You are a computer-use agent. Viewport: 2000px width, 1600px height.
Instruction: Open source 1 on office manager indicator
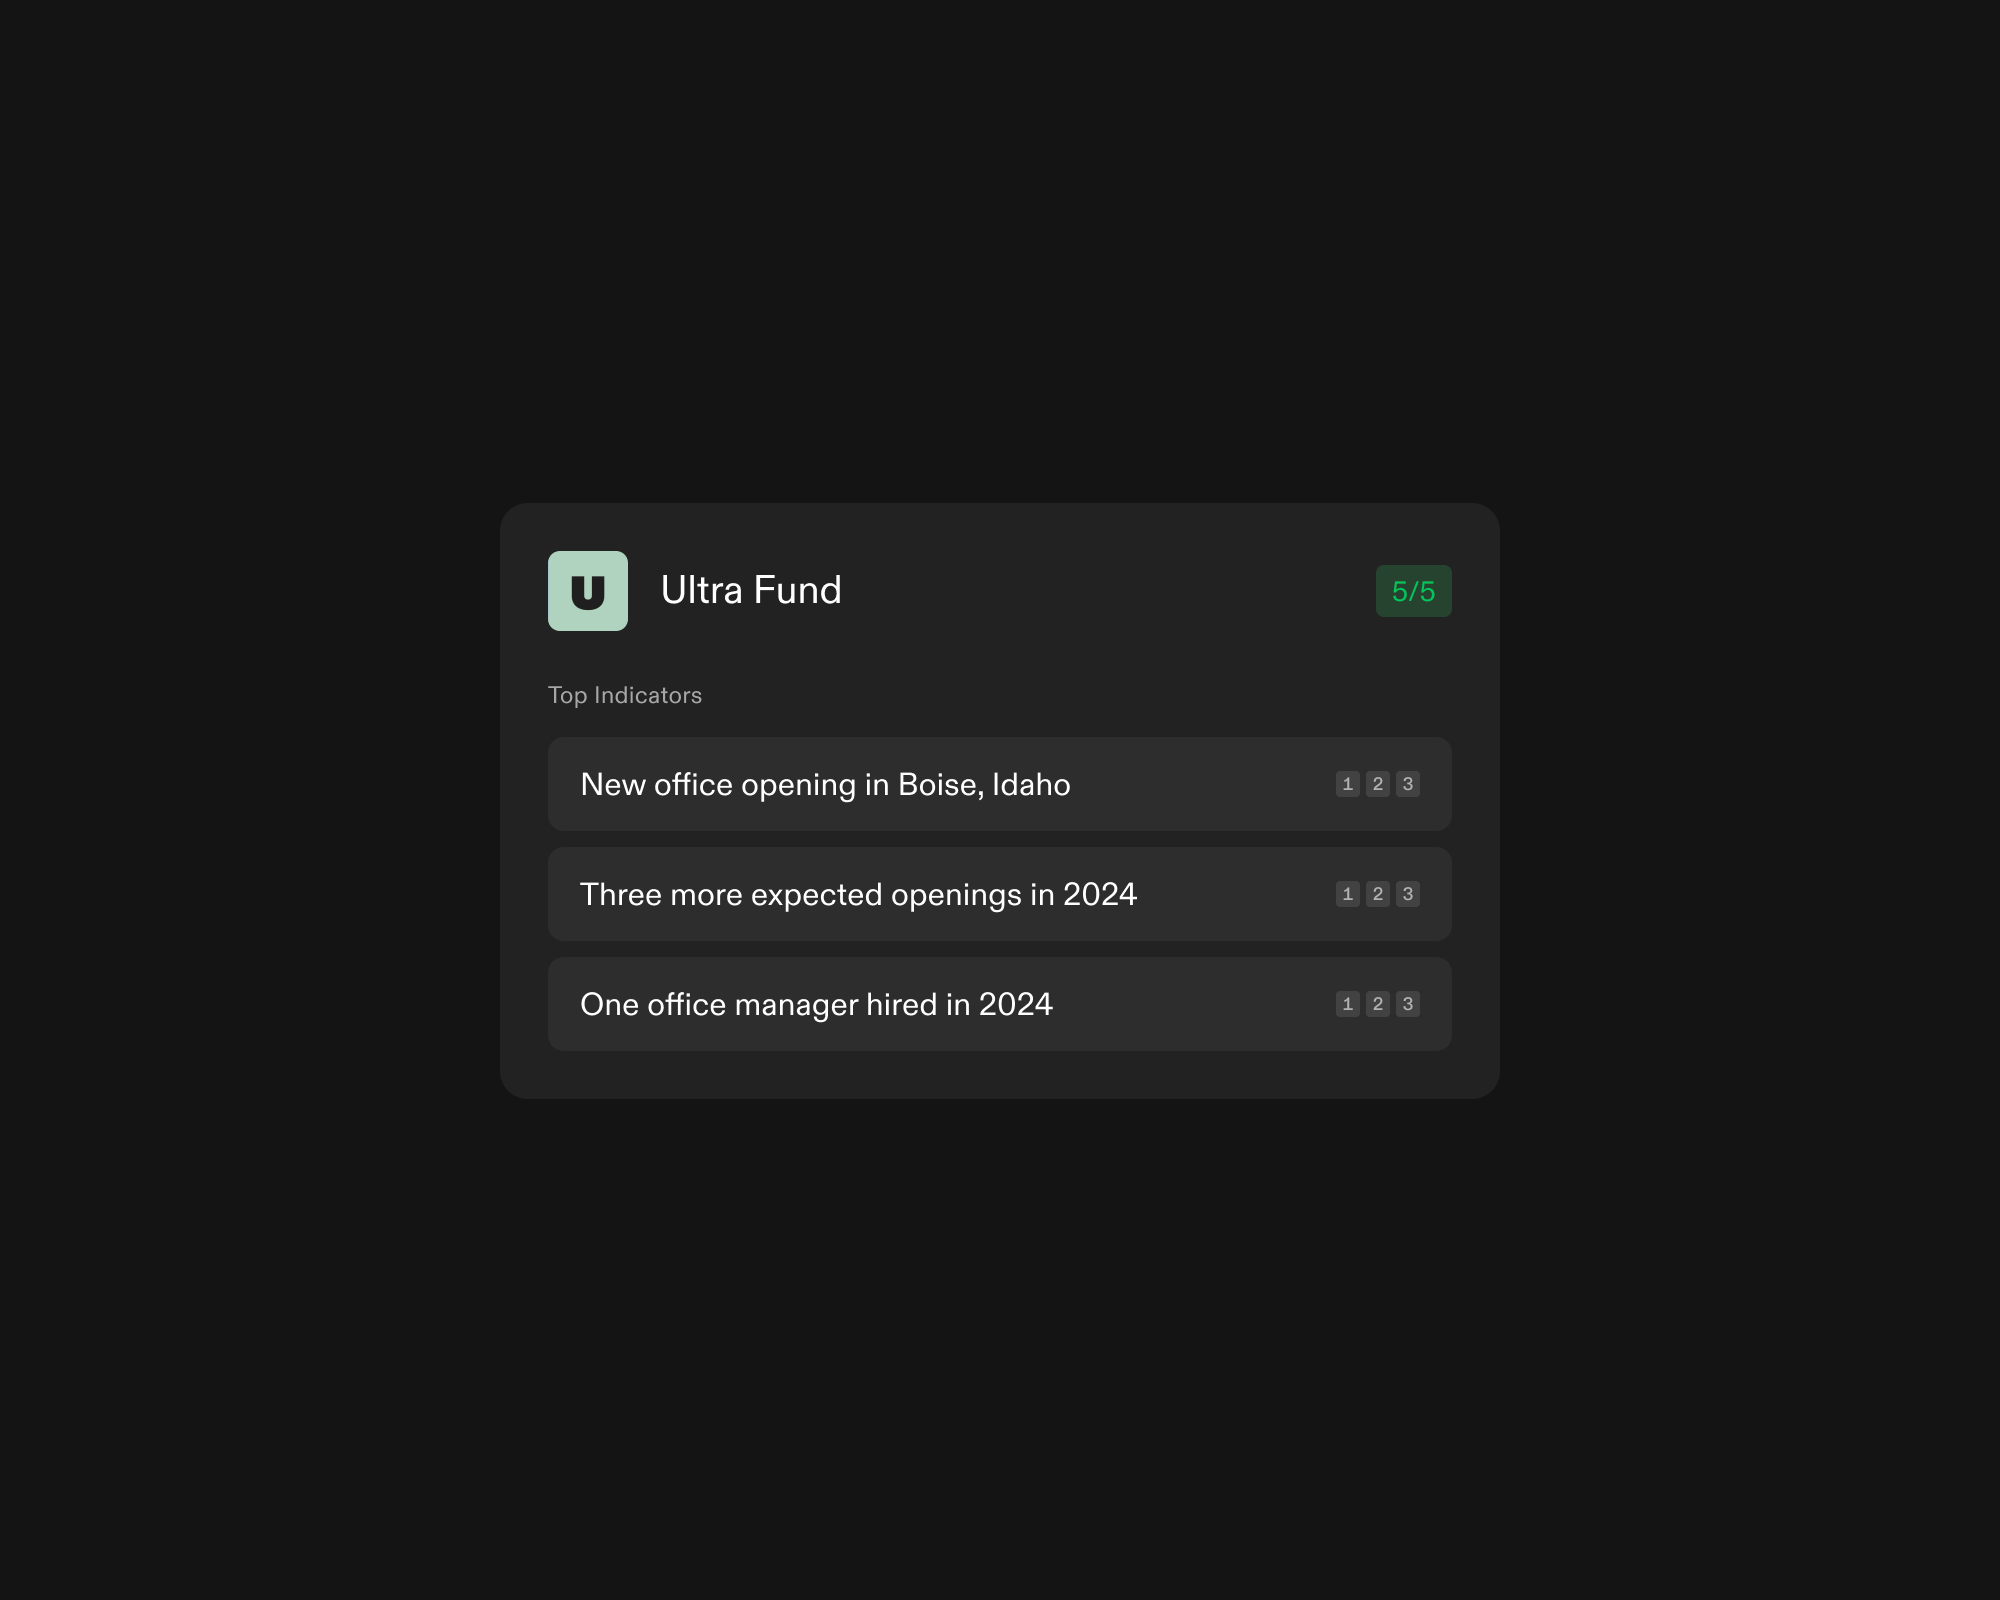click(1347, 1004)
